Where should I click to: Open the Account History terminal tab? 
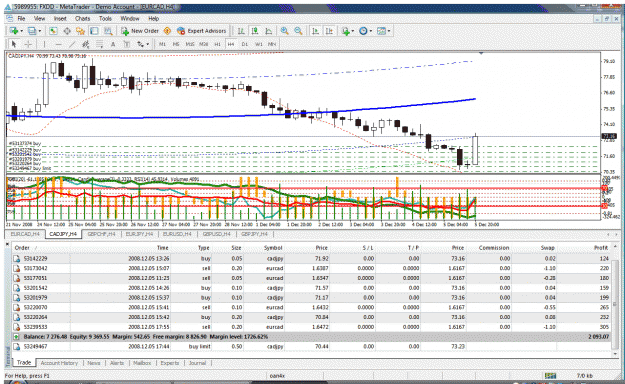[x=59, y=363]
